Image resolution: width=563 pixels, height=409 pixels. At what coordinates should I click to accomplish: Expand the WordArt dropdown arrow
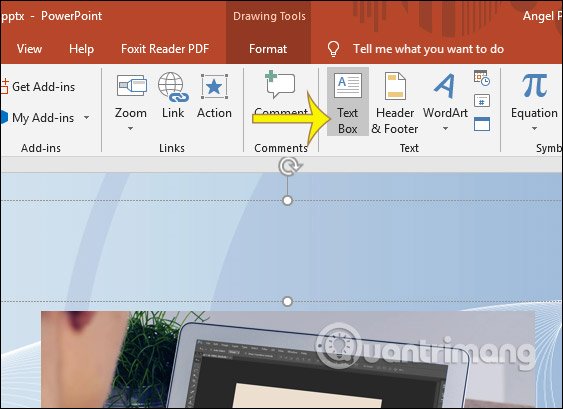(445, 128)
